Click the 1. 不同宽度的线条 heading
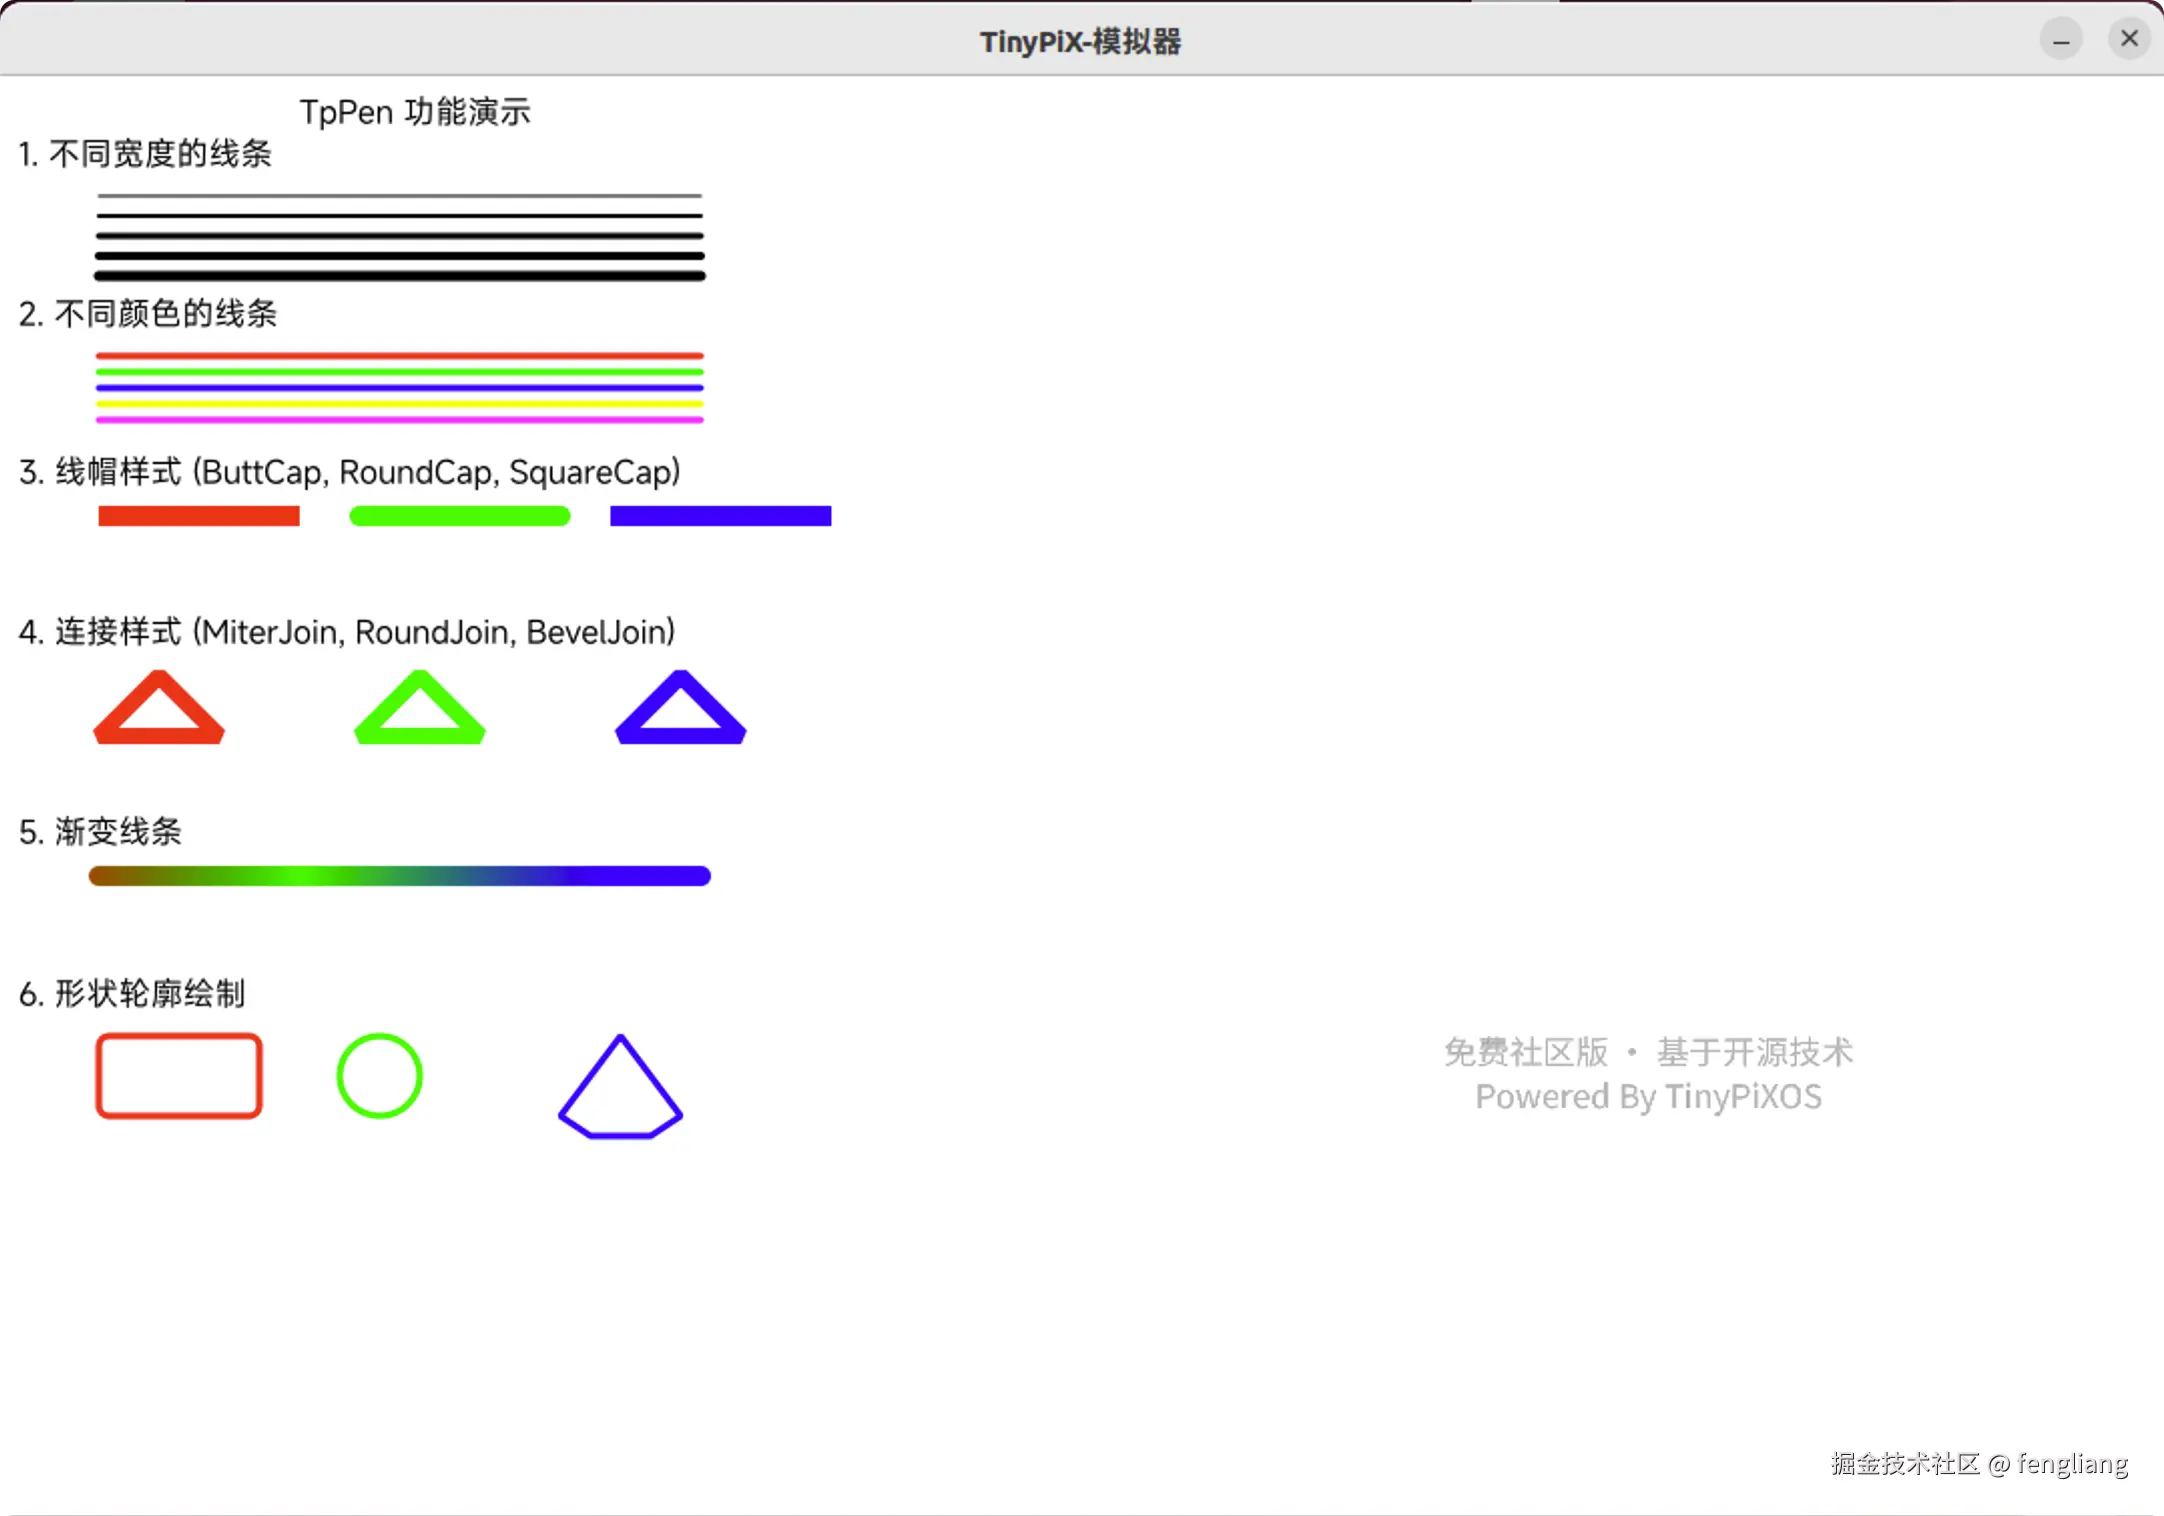Screen dimensions: 2164x1516 coord(145,154)
